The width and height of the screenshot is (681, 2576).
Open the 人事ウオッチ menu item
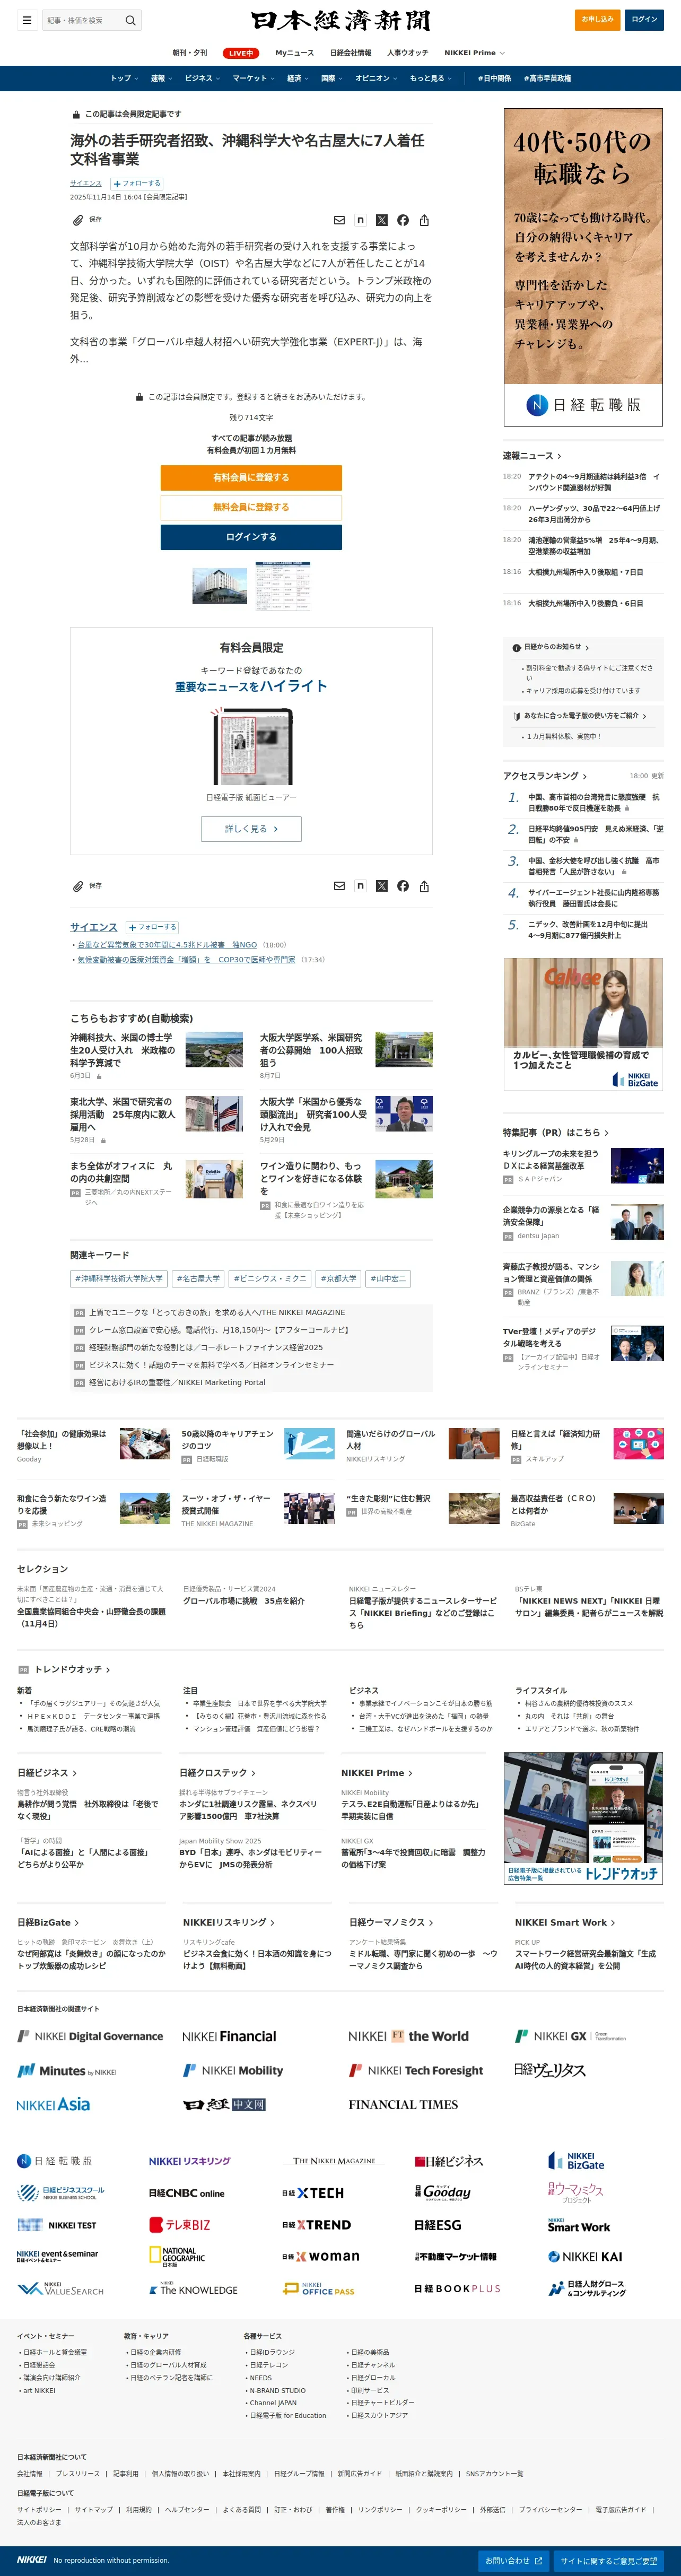coord(408,53)
